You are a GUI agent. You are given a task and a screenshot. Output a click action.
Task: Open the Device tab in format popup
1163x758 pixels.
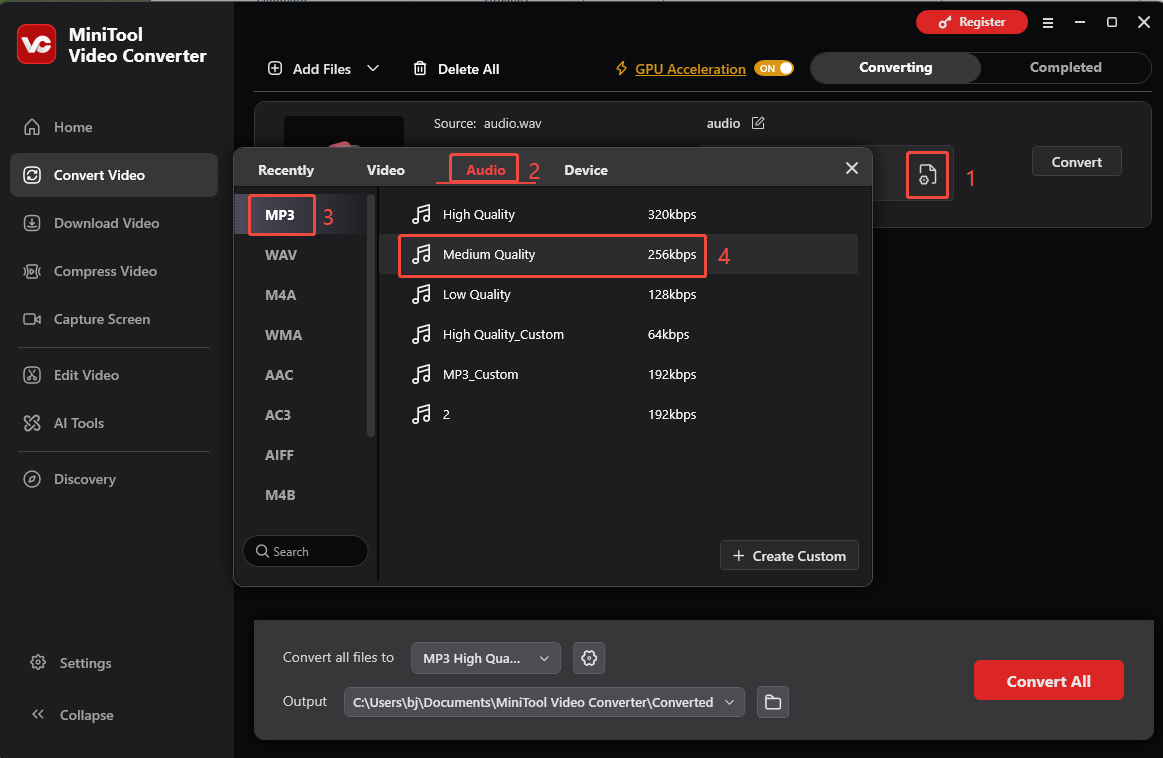pos(585,170)
